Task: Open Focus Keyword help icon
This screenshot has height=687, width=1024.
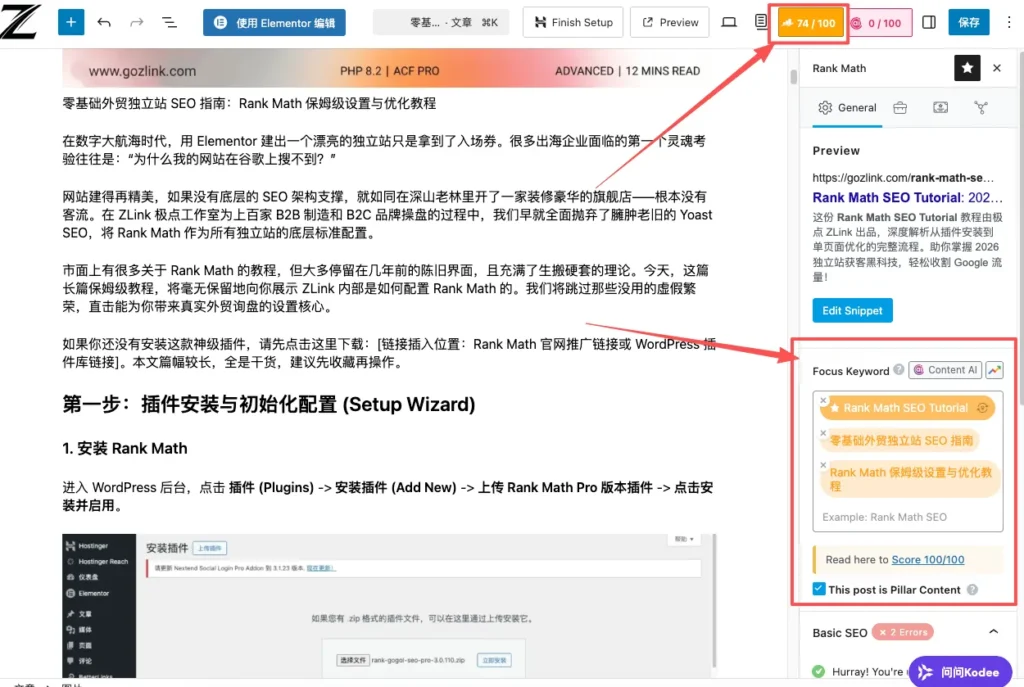Action: click(899, 370)
